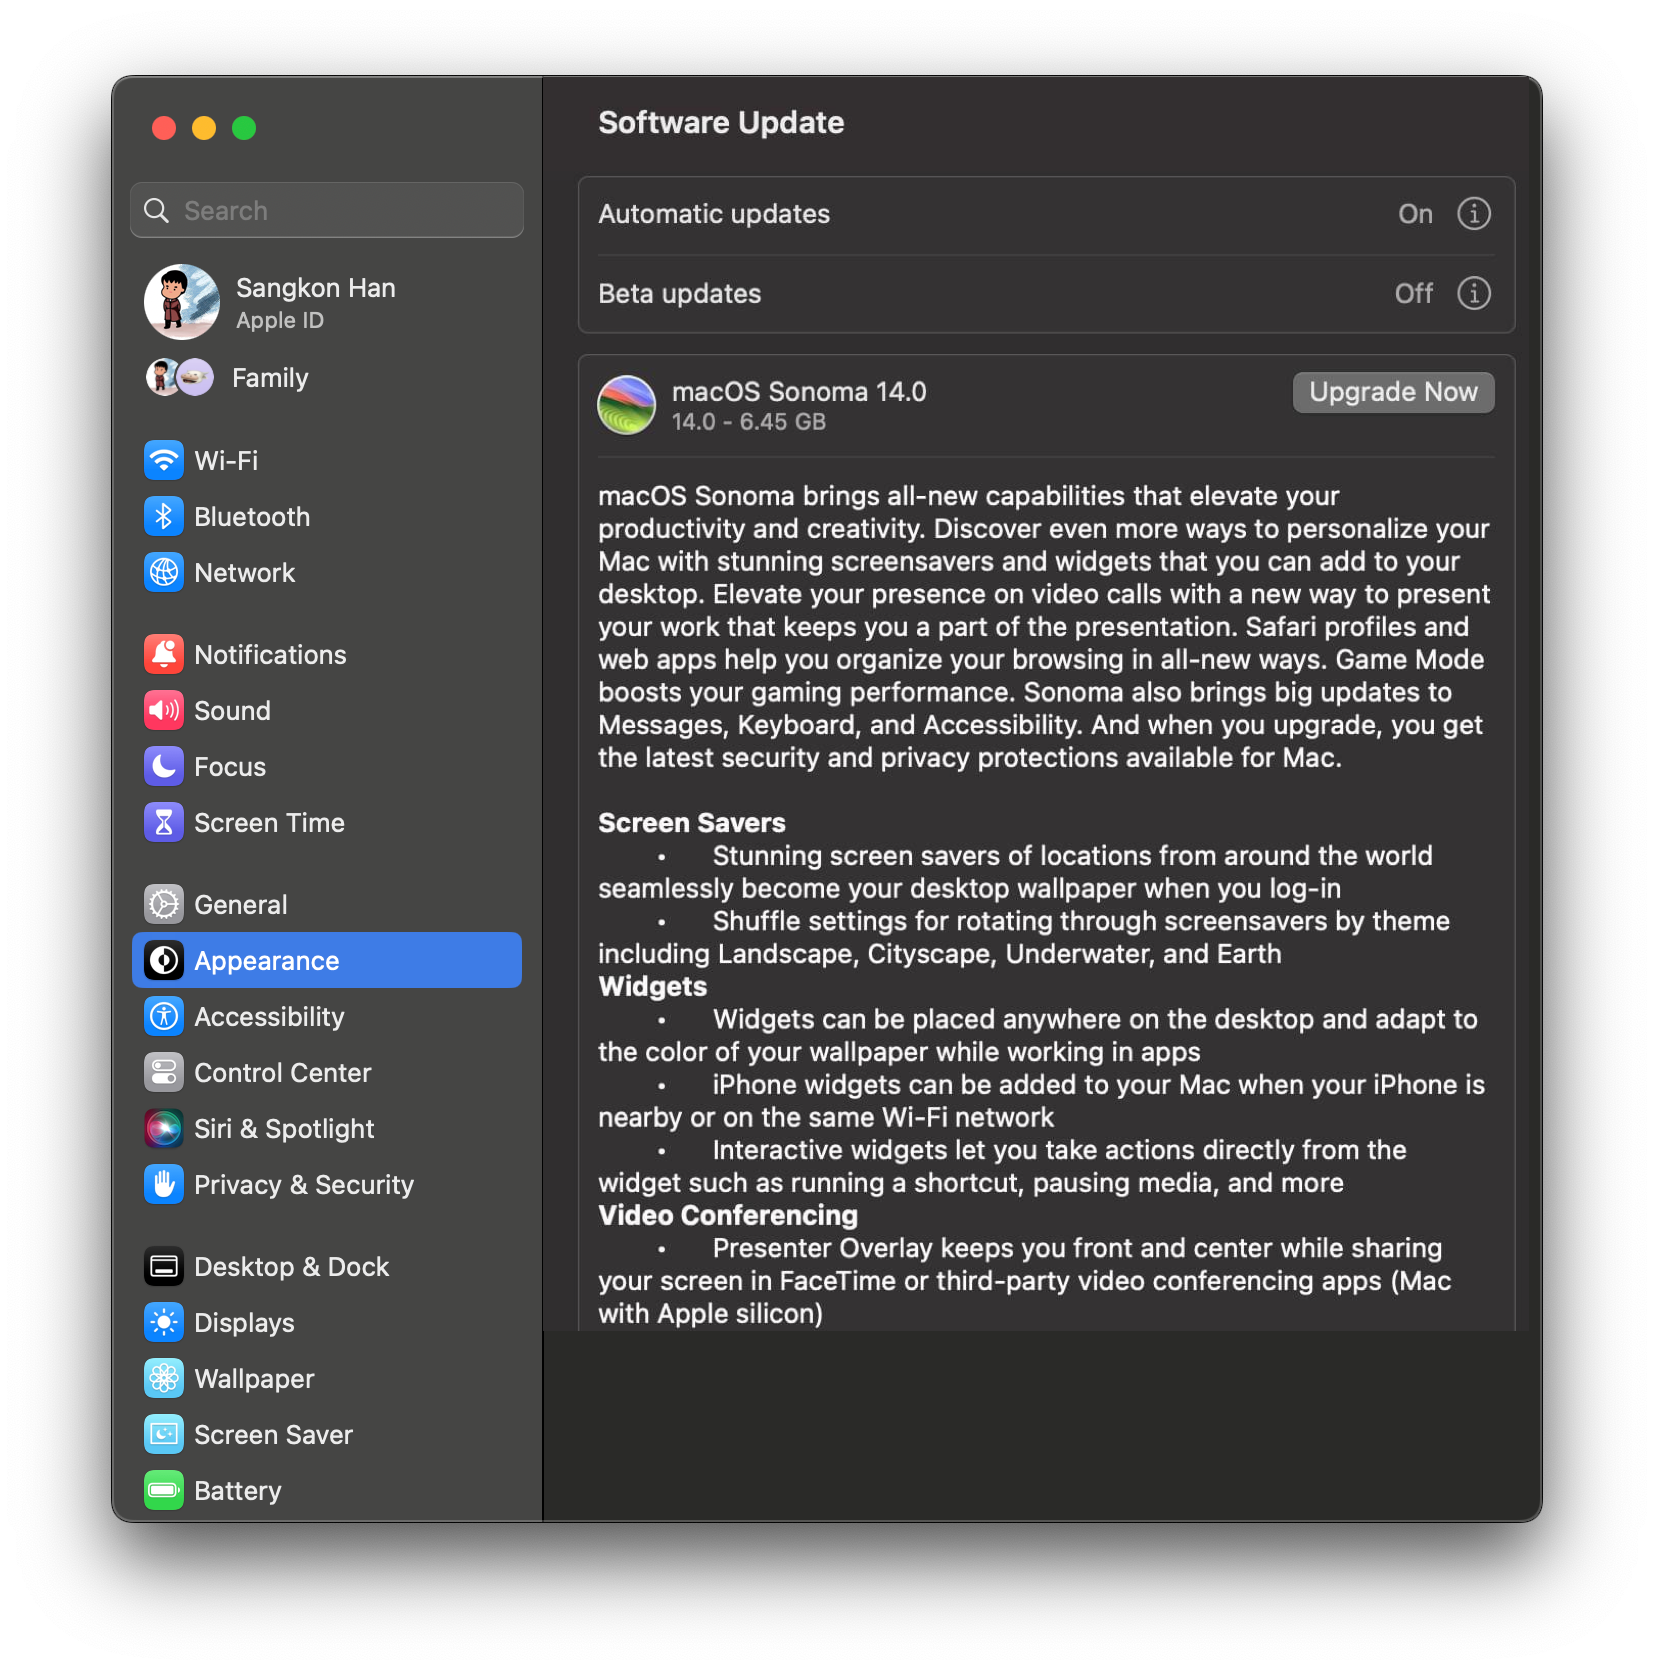Click the macOS Sonoma logo icon
The width and height of the screenshot is (1654, 1670).
click(626, 404)
